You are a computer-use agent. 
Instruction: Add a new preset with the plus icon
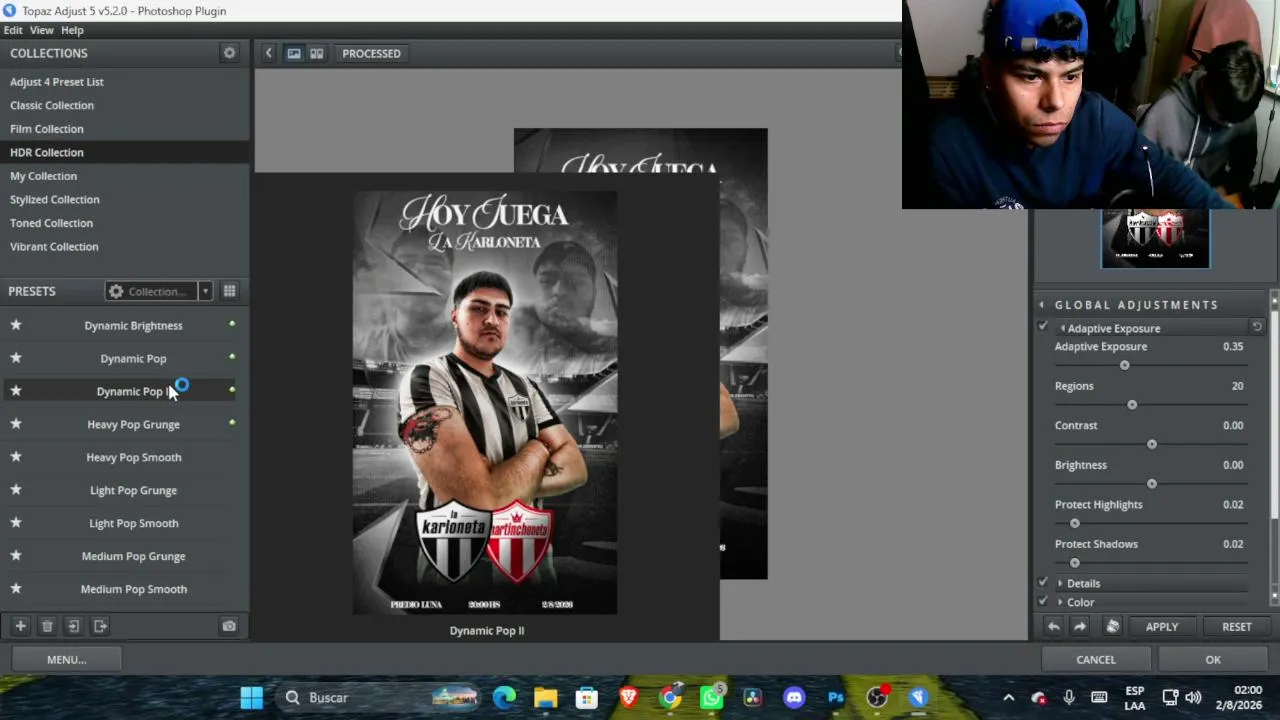[20, 626]
